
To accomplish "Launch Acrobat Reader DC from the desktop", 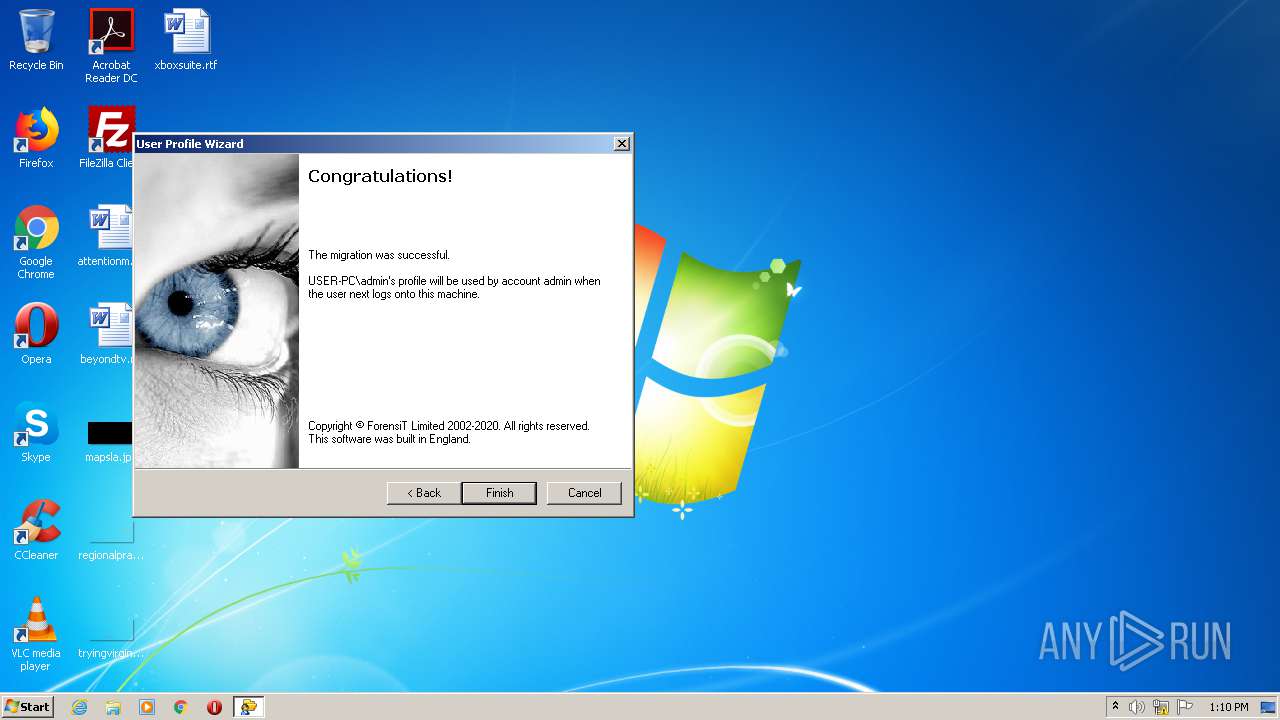I will (x=111, y=46).
